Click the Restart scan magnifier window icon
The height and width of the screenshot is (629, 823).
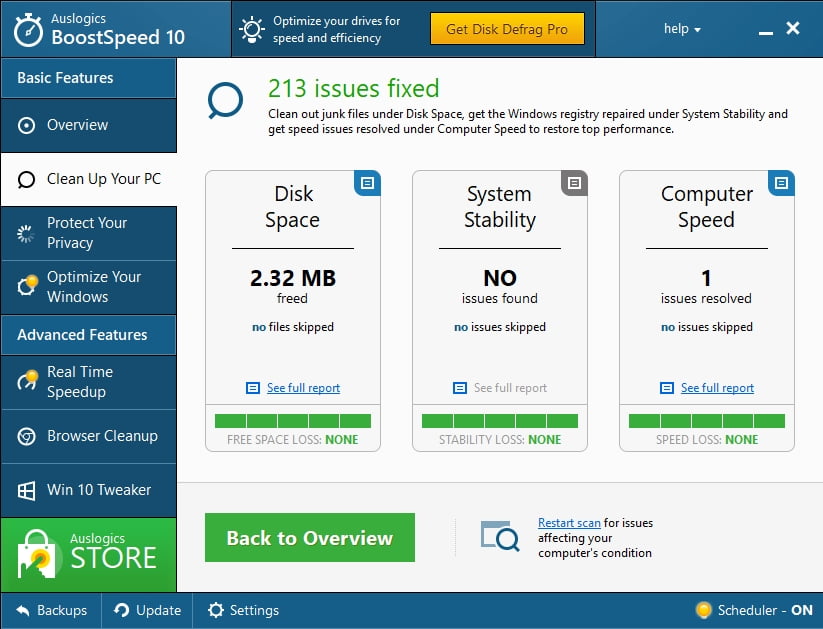[x=500, y=536]
